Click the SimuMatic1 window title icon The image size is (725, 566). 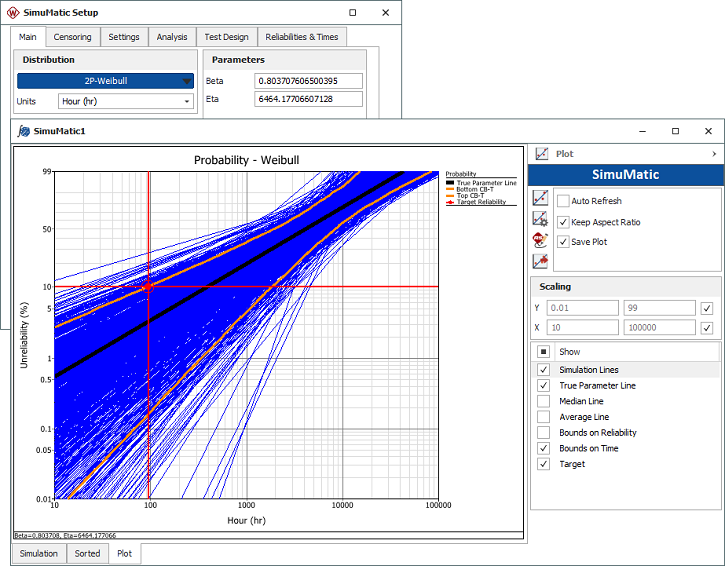23,131
